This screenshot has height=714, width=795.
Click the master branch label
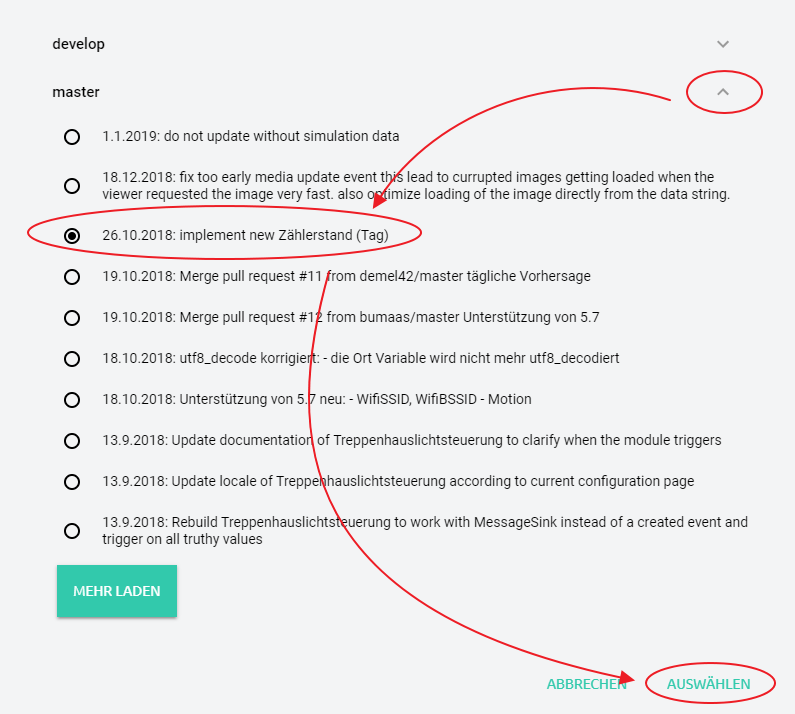click(76, 92)
